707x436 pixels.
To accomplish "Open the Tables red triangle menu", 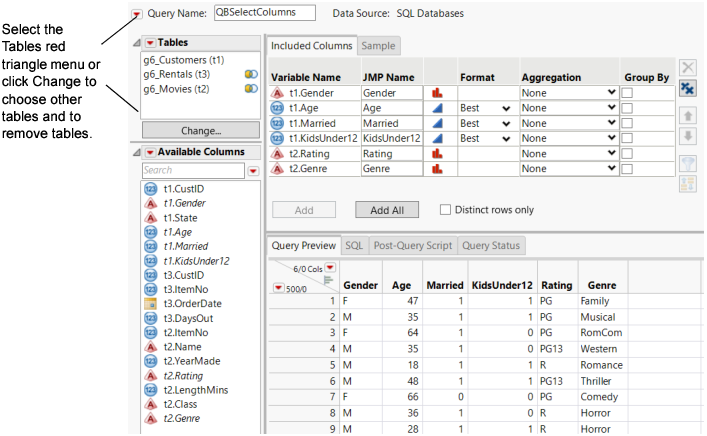I will pos(150,43).
